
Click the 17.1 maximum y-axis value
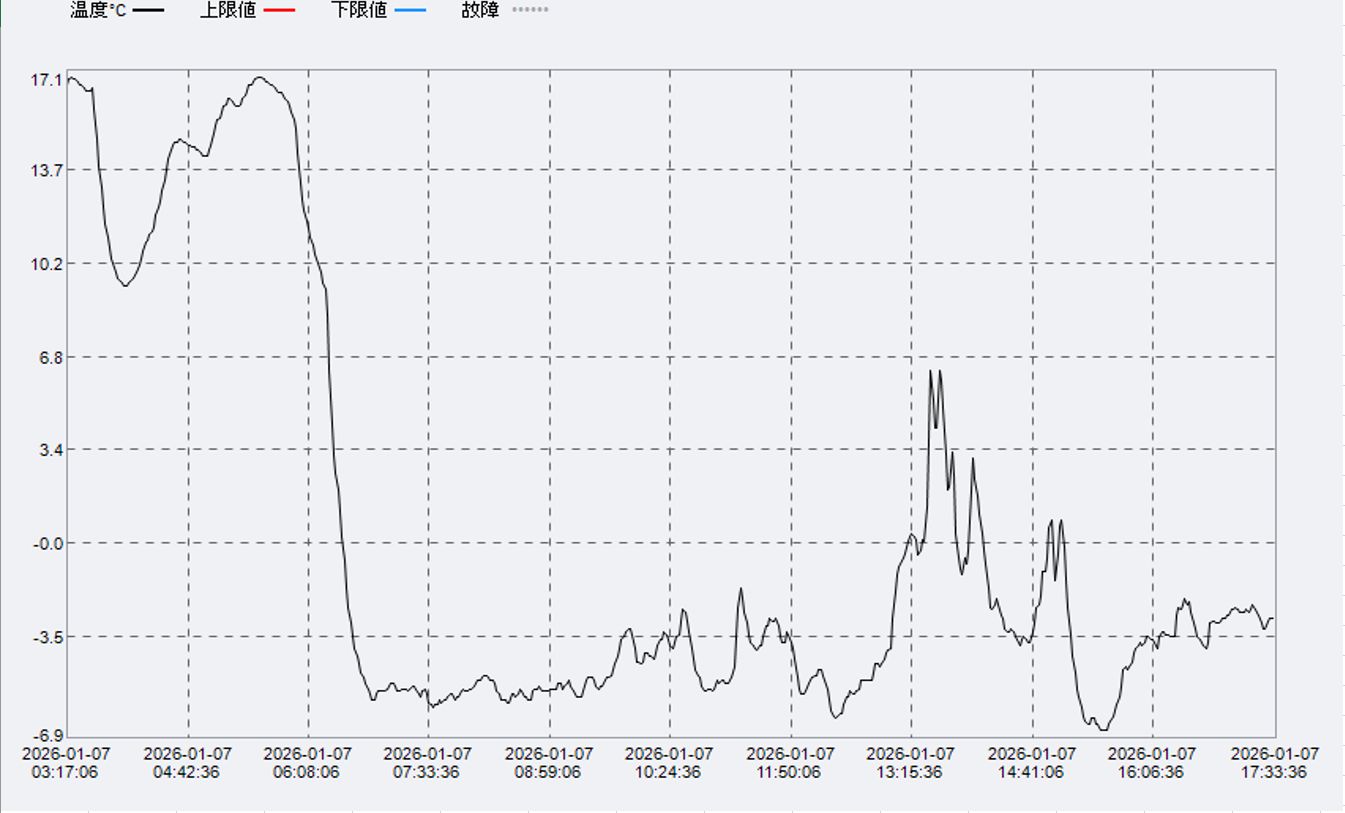pyautogui.click(x=46, y=79)
